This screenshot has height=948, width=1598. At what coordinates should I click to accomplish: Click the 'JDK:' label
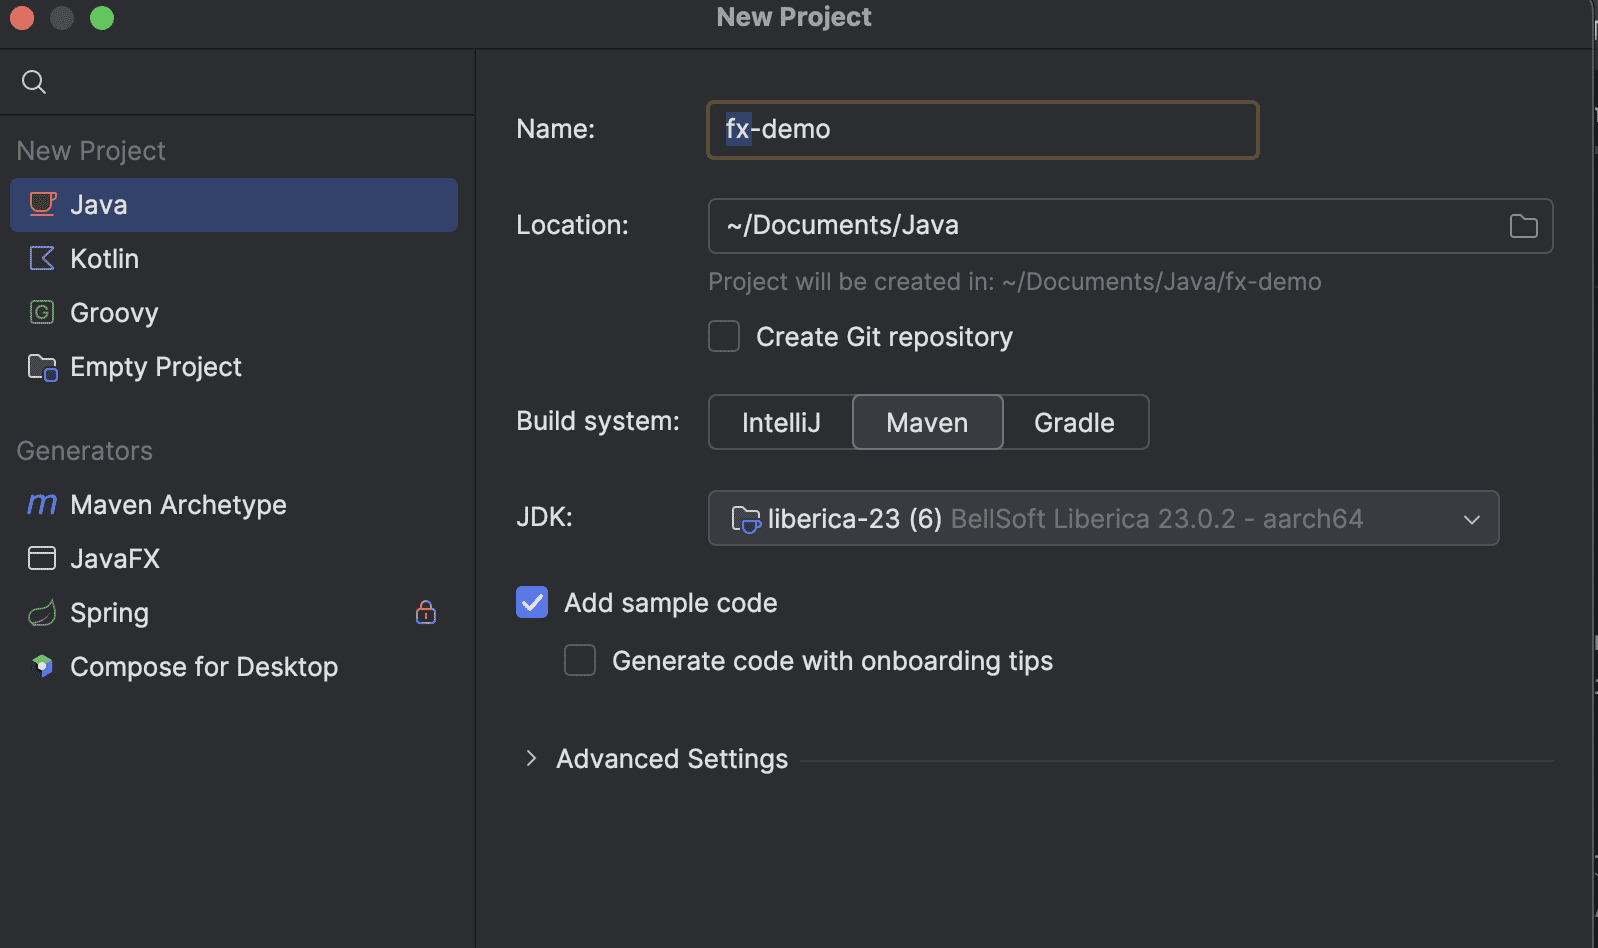pyautogui.click(x=544, y=517)
